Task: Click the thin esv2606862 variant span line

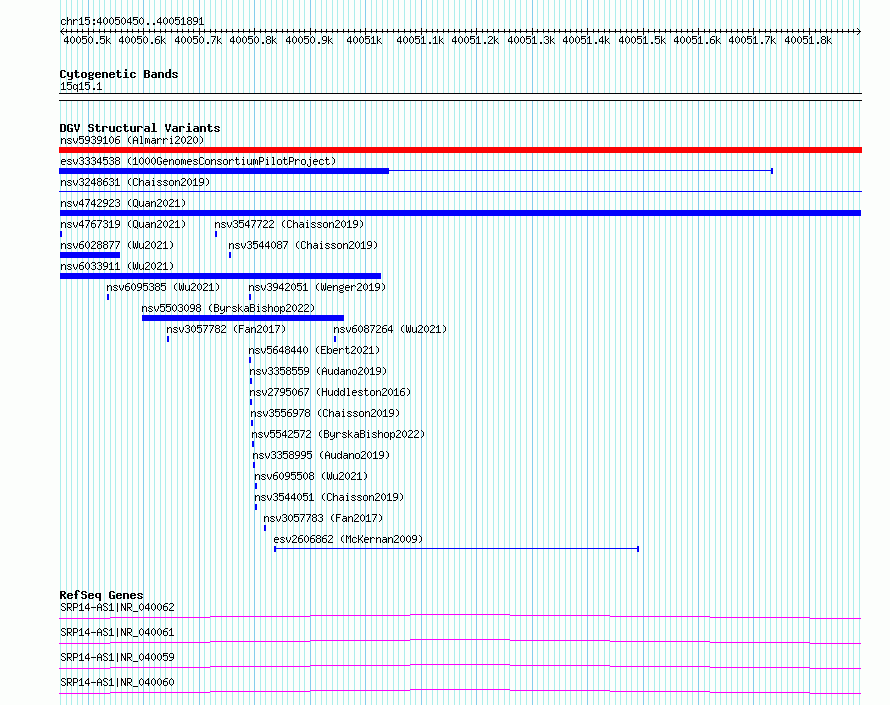Action: point(457,549)
